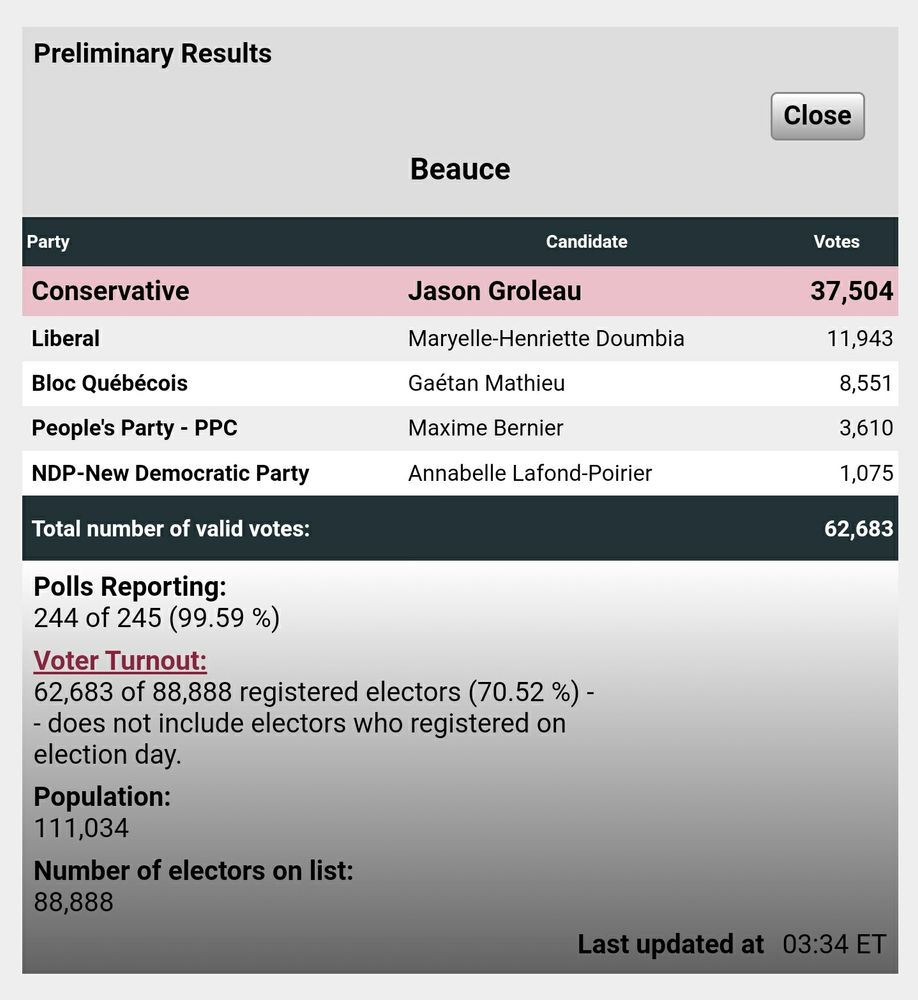The image size is (918, 1000).
Task: Select the People's Party - PPC row
Action: click(x=460, y=428)
